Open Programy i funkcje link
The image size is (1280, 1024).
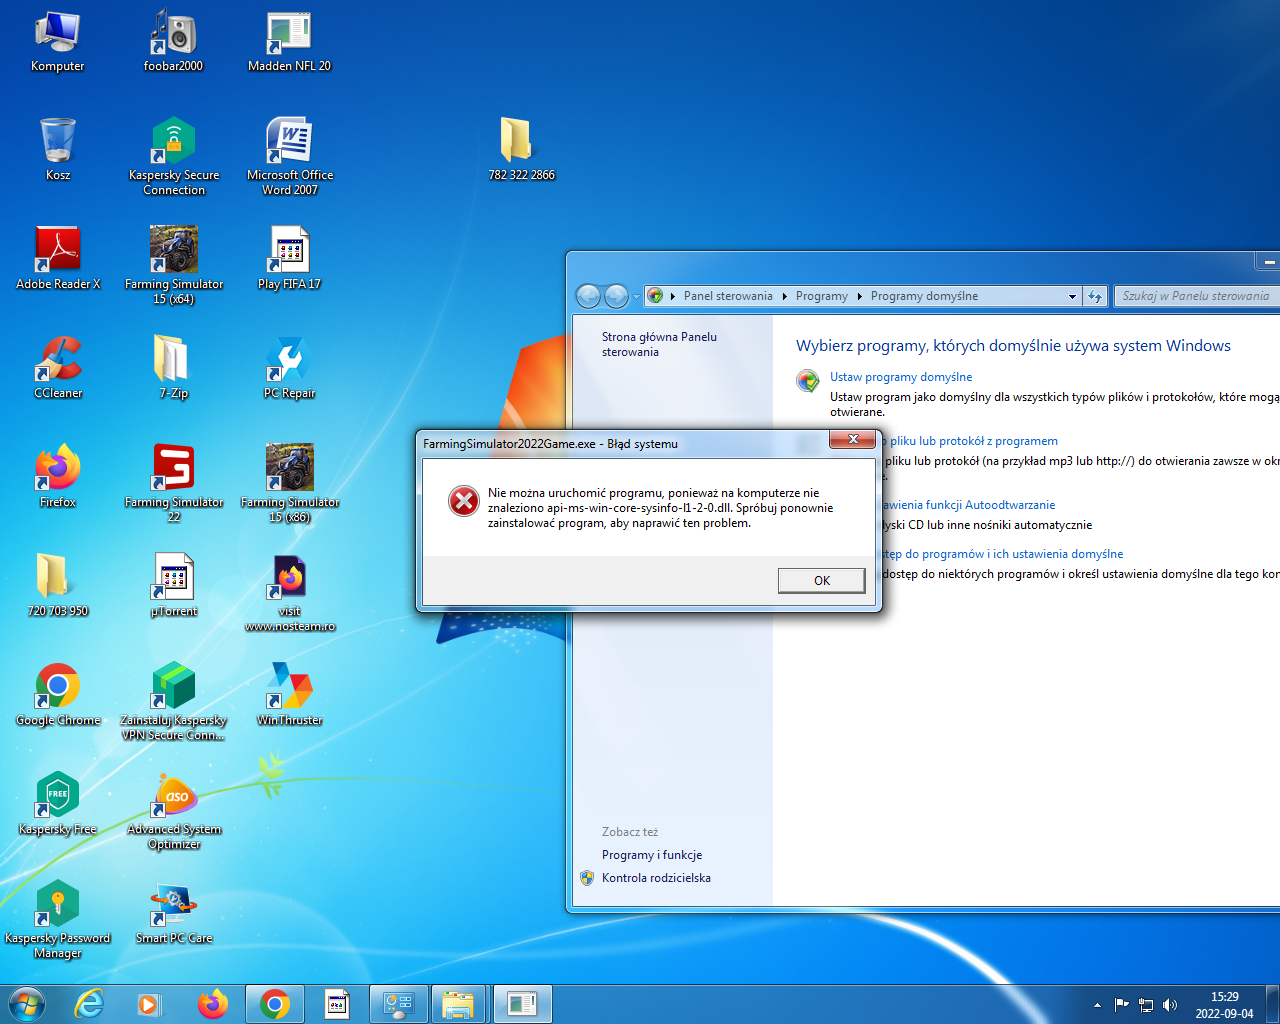(652, 855)
